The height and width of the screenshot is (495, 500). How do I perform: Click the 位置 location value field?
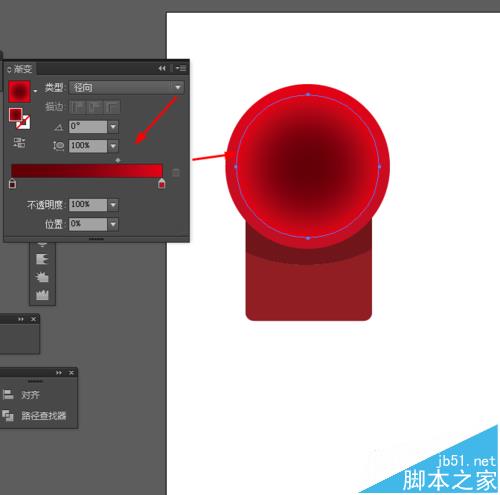[x=88, y=224]
